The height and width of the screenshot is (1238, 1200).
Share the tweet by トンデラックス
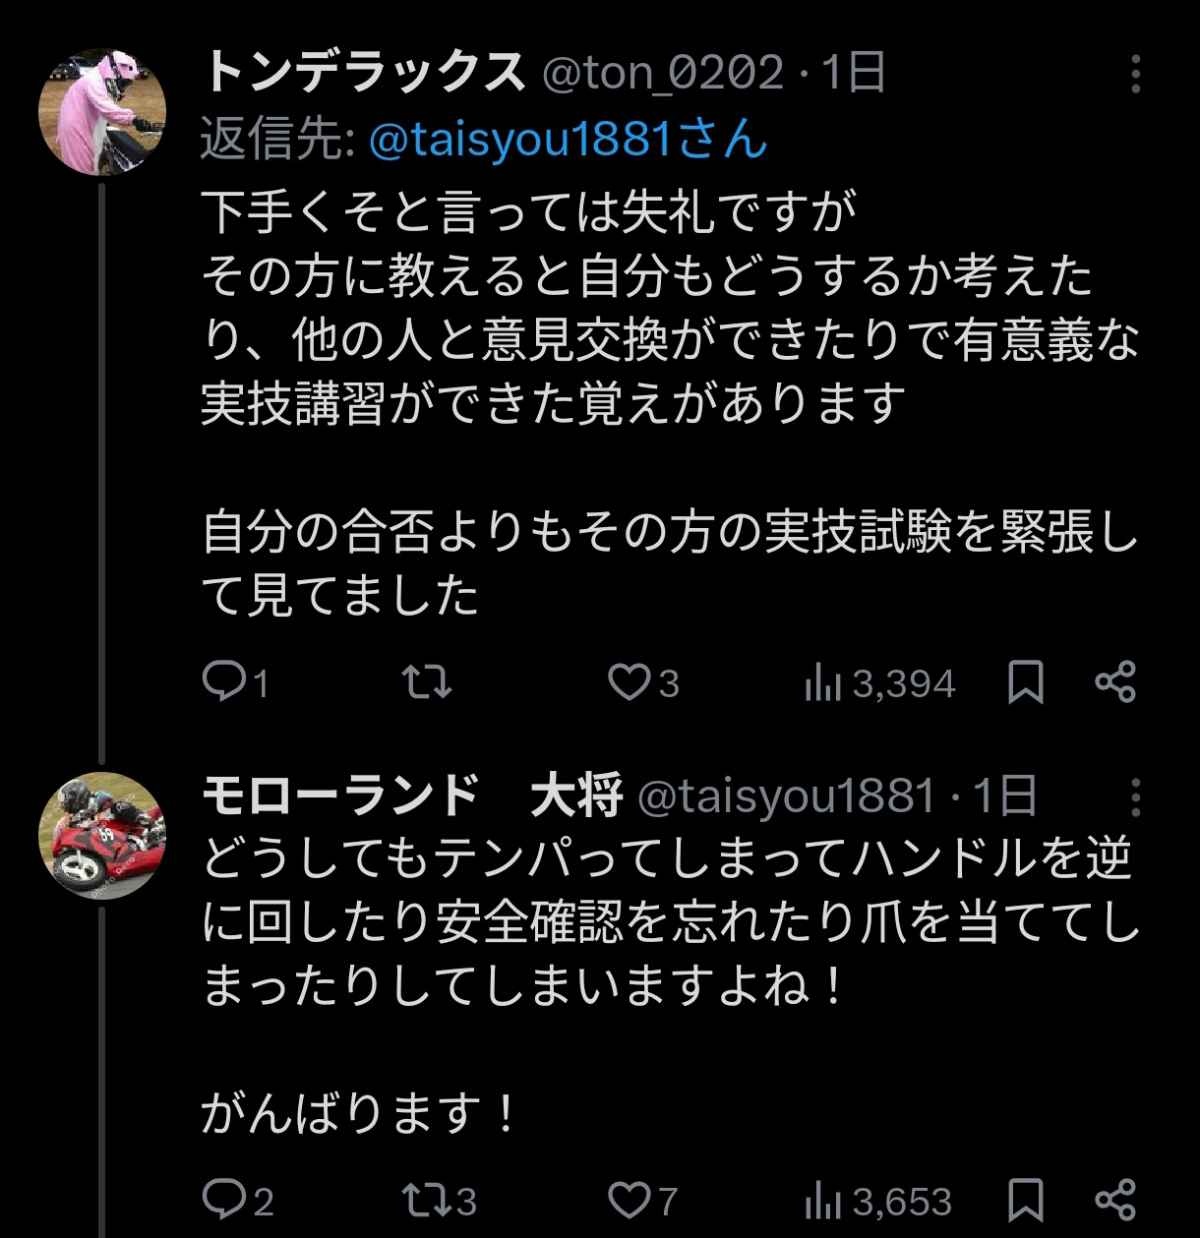pos(1115,683)
